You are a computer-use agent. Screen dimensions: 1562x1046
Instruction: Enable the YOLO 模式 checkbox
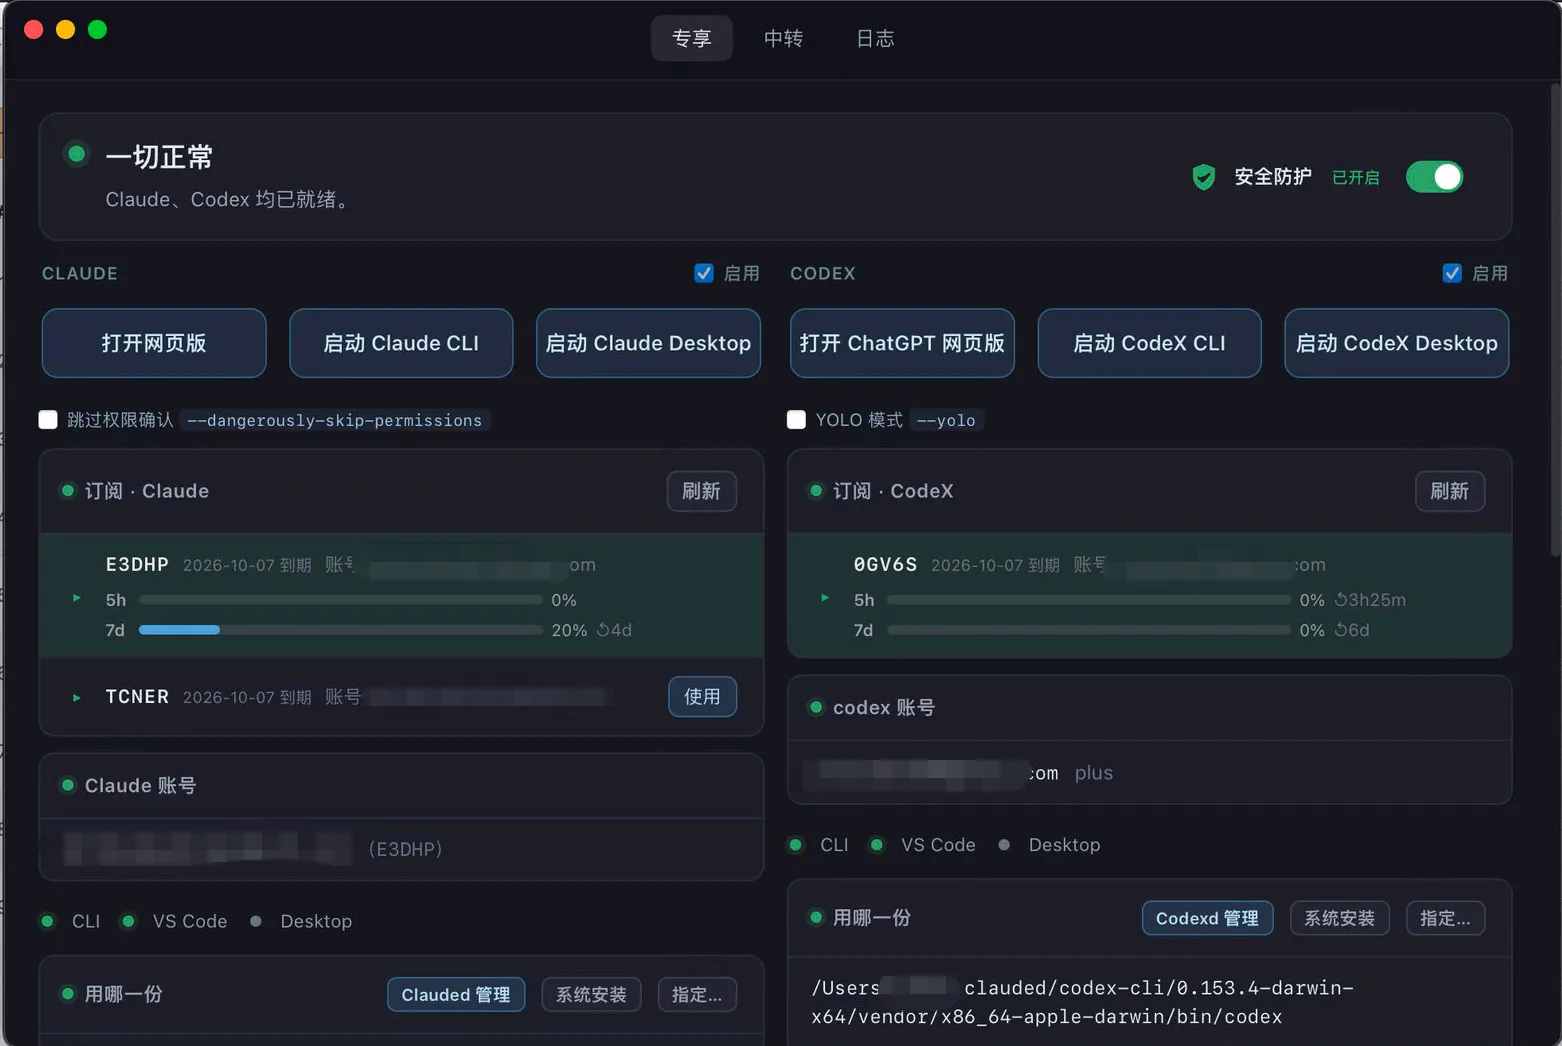pyautogui.click(x=796, y=420)
